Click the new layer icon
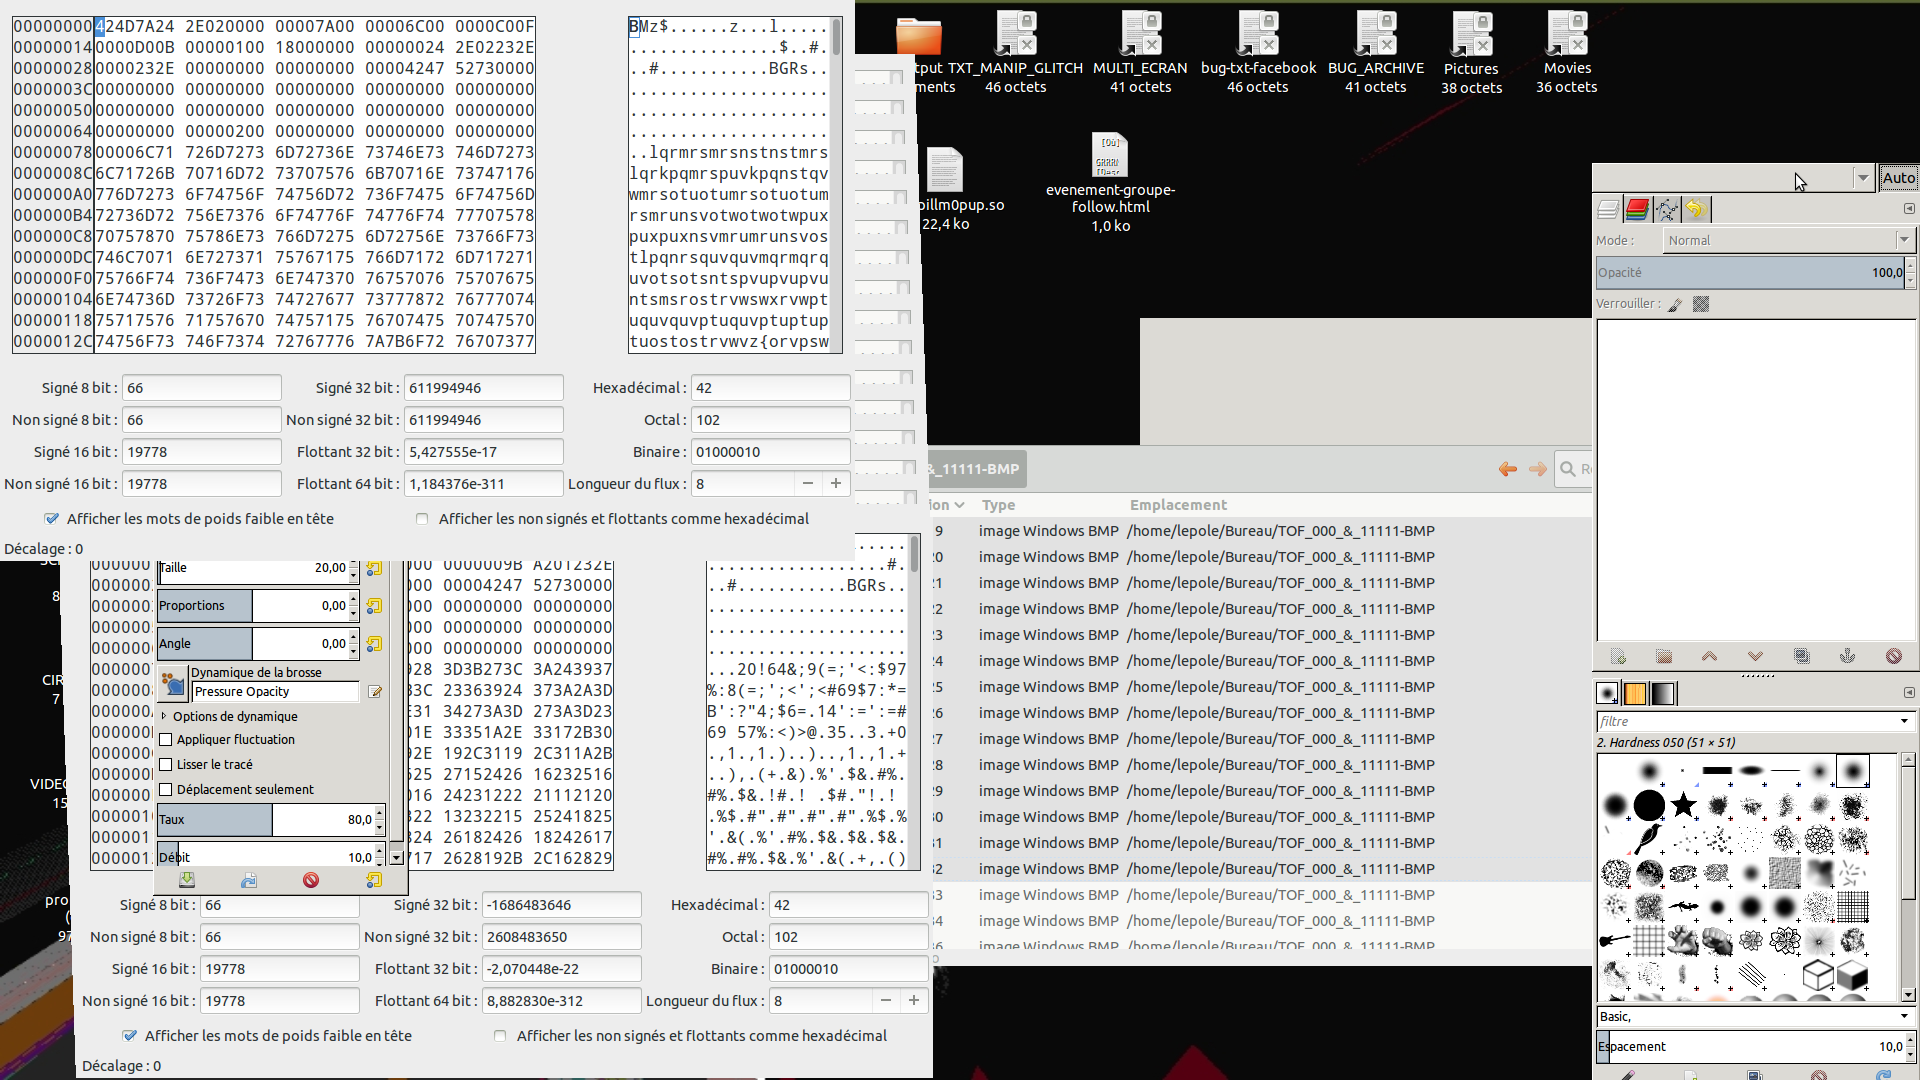Viewport: 1920px width, 1080px height. [x=1619, y=656]
